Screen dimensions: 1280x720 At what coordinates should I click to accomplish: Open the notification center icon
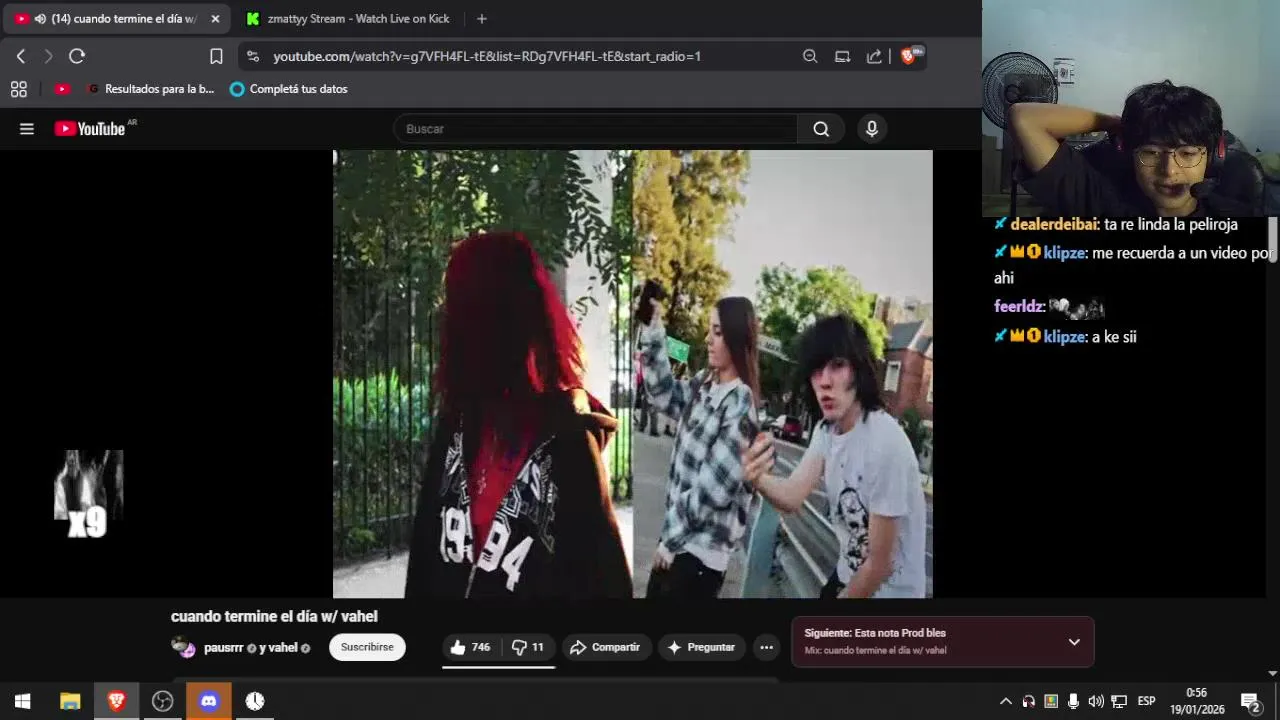coord(1250,701)
